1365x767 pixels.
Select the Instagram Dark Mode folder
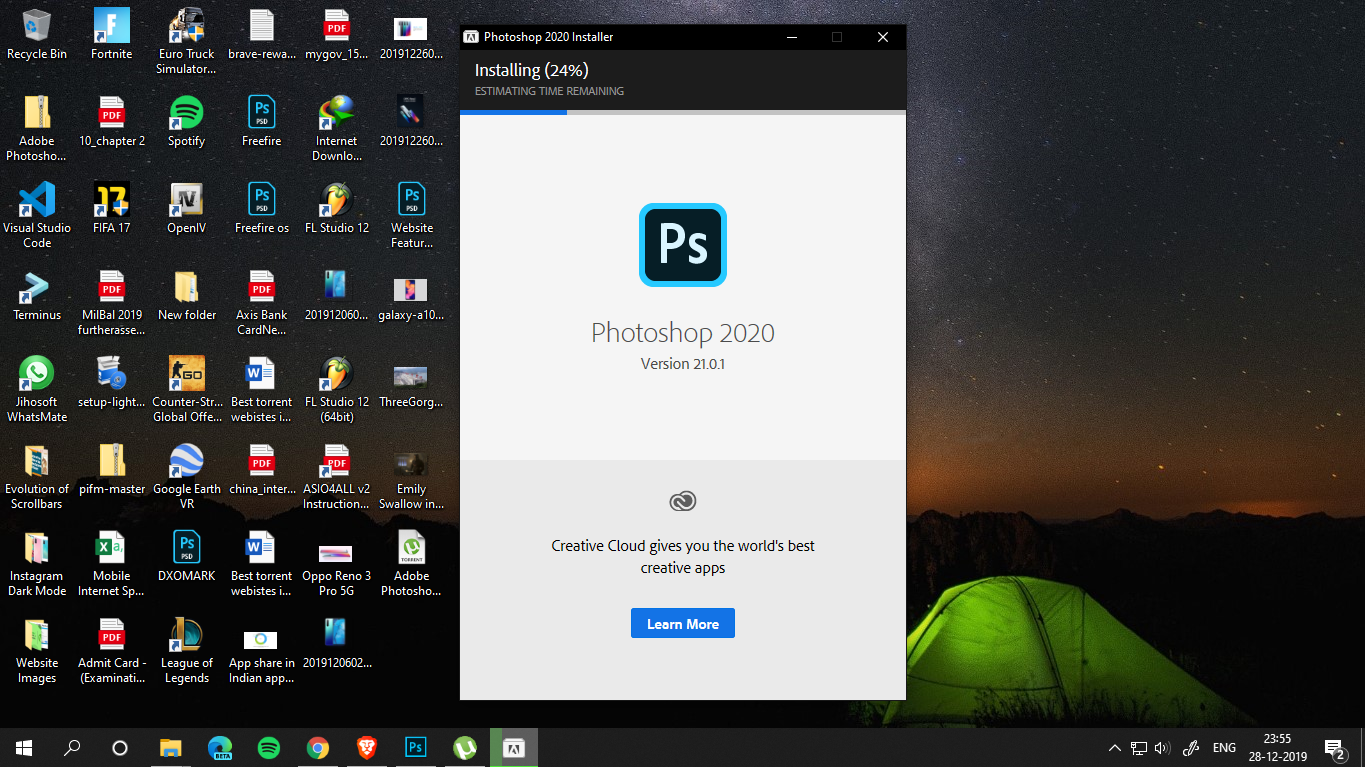(37, 564)
